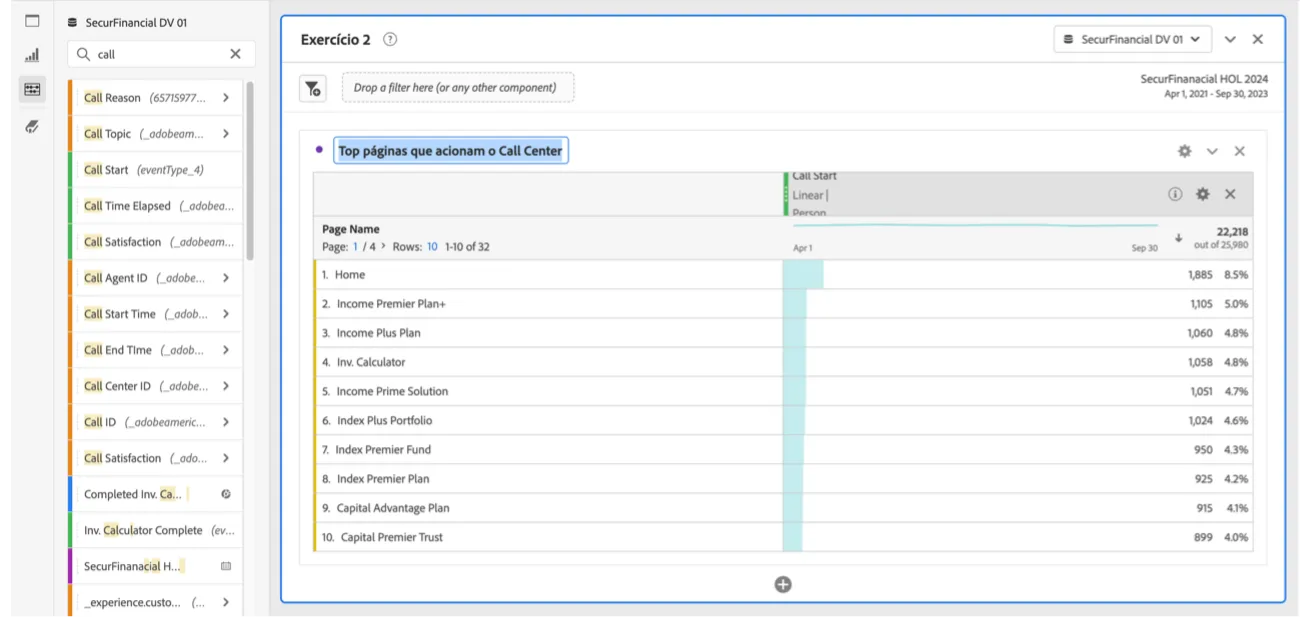This screenshot has height=620, width=1304.
Task: Select the Call Time Elapsed component
Action: point(156,206)
